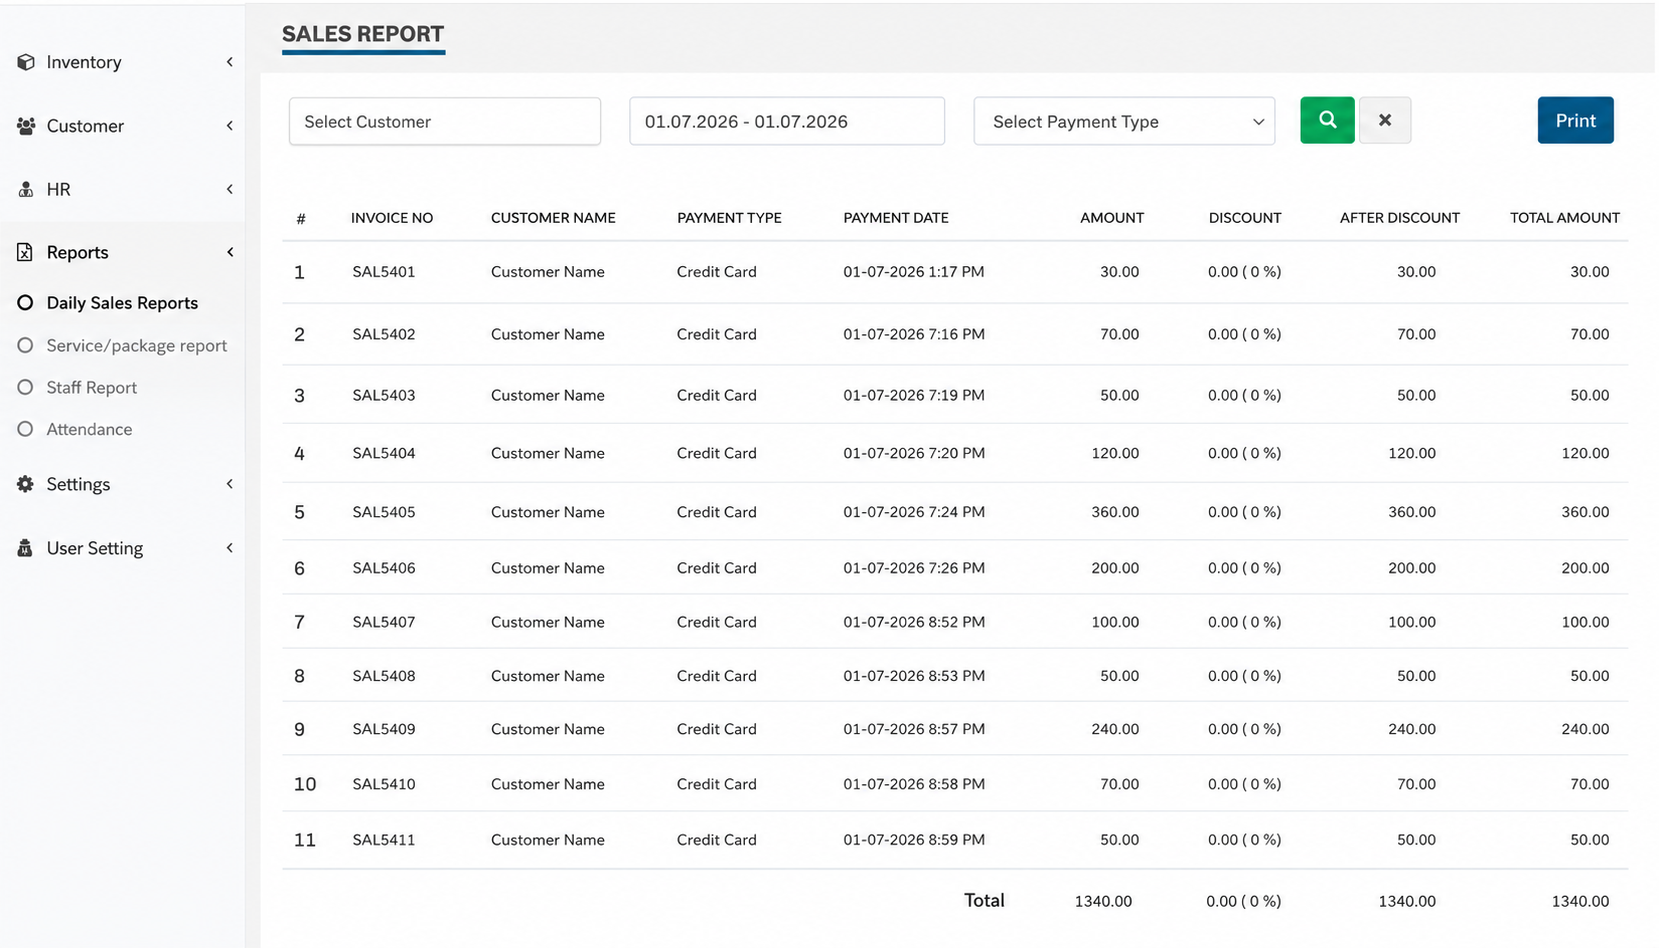
Task: Run search with green magnifier button
Action: 1327,120
